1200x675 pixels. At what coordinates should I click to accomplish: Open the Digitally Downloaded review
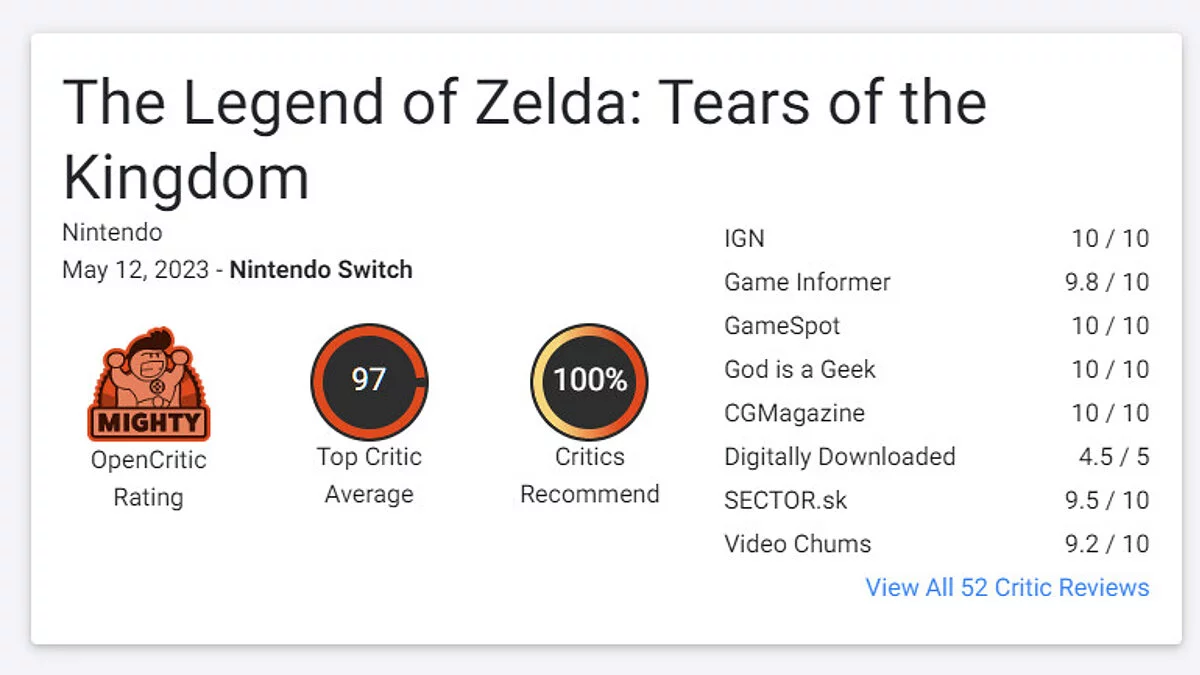pyautogui.click(x=839, y=457)
